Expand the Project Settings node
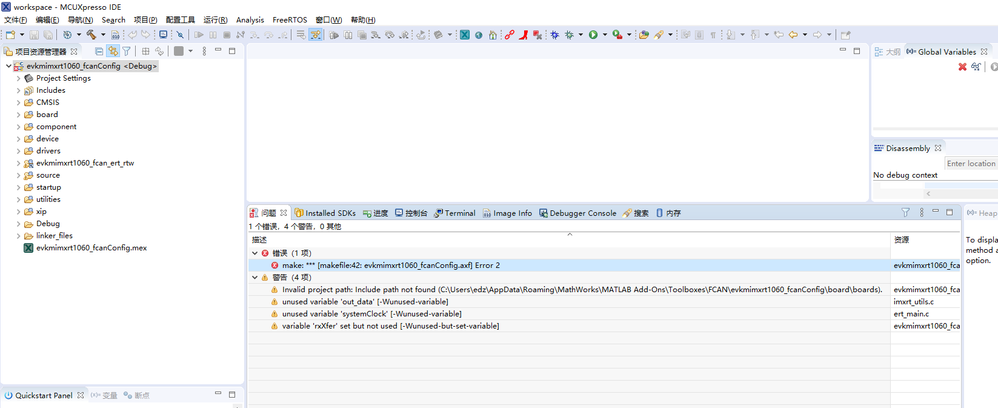998x408 pixels. [x=18, y=78]
